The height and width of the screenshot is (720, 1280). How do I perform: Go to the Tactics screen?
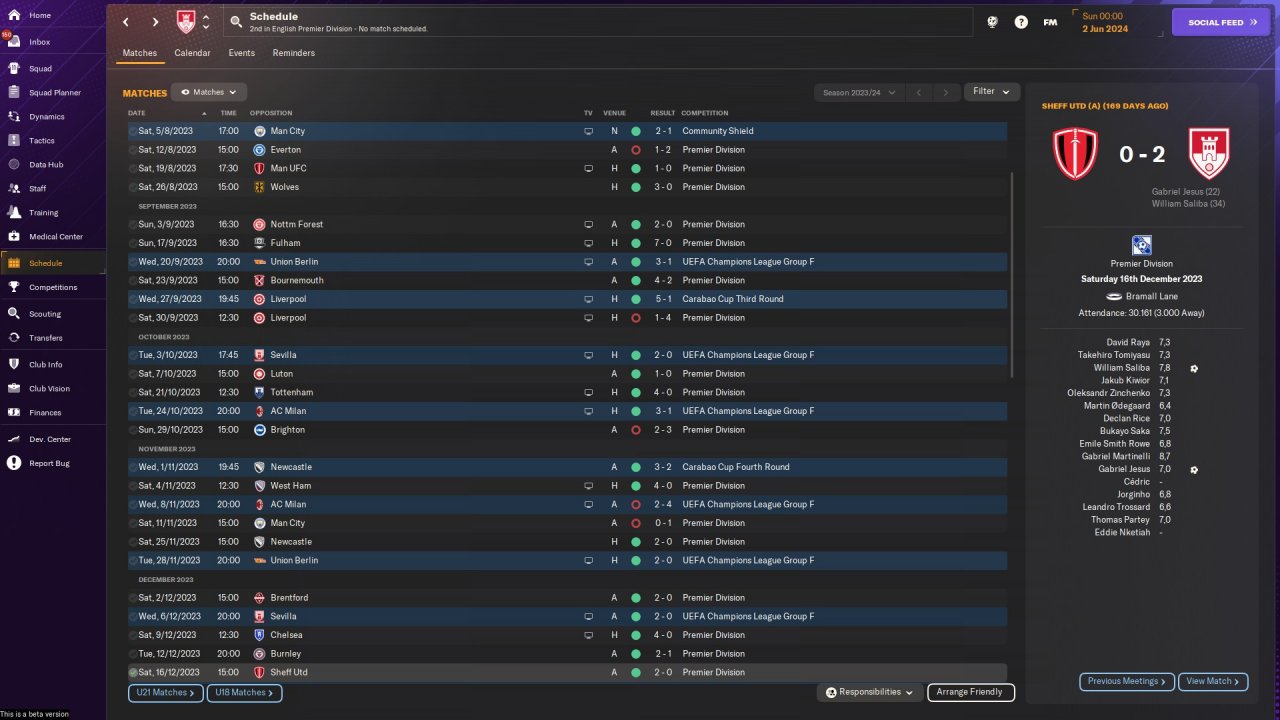click(x=42, y=141)
